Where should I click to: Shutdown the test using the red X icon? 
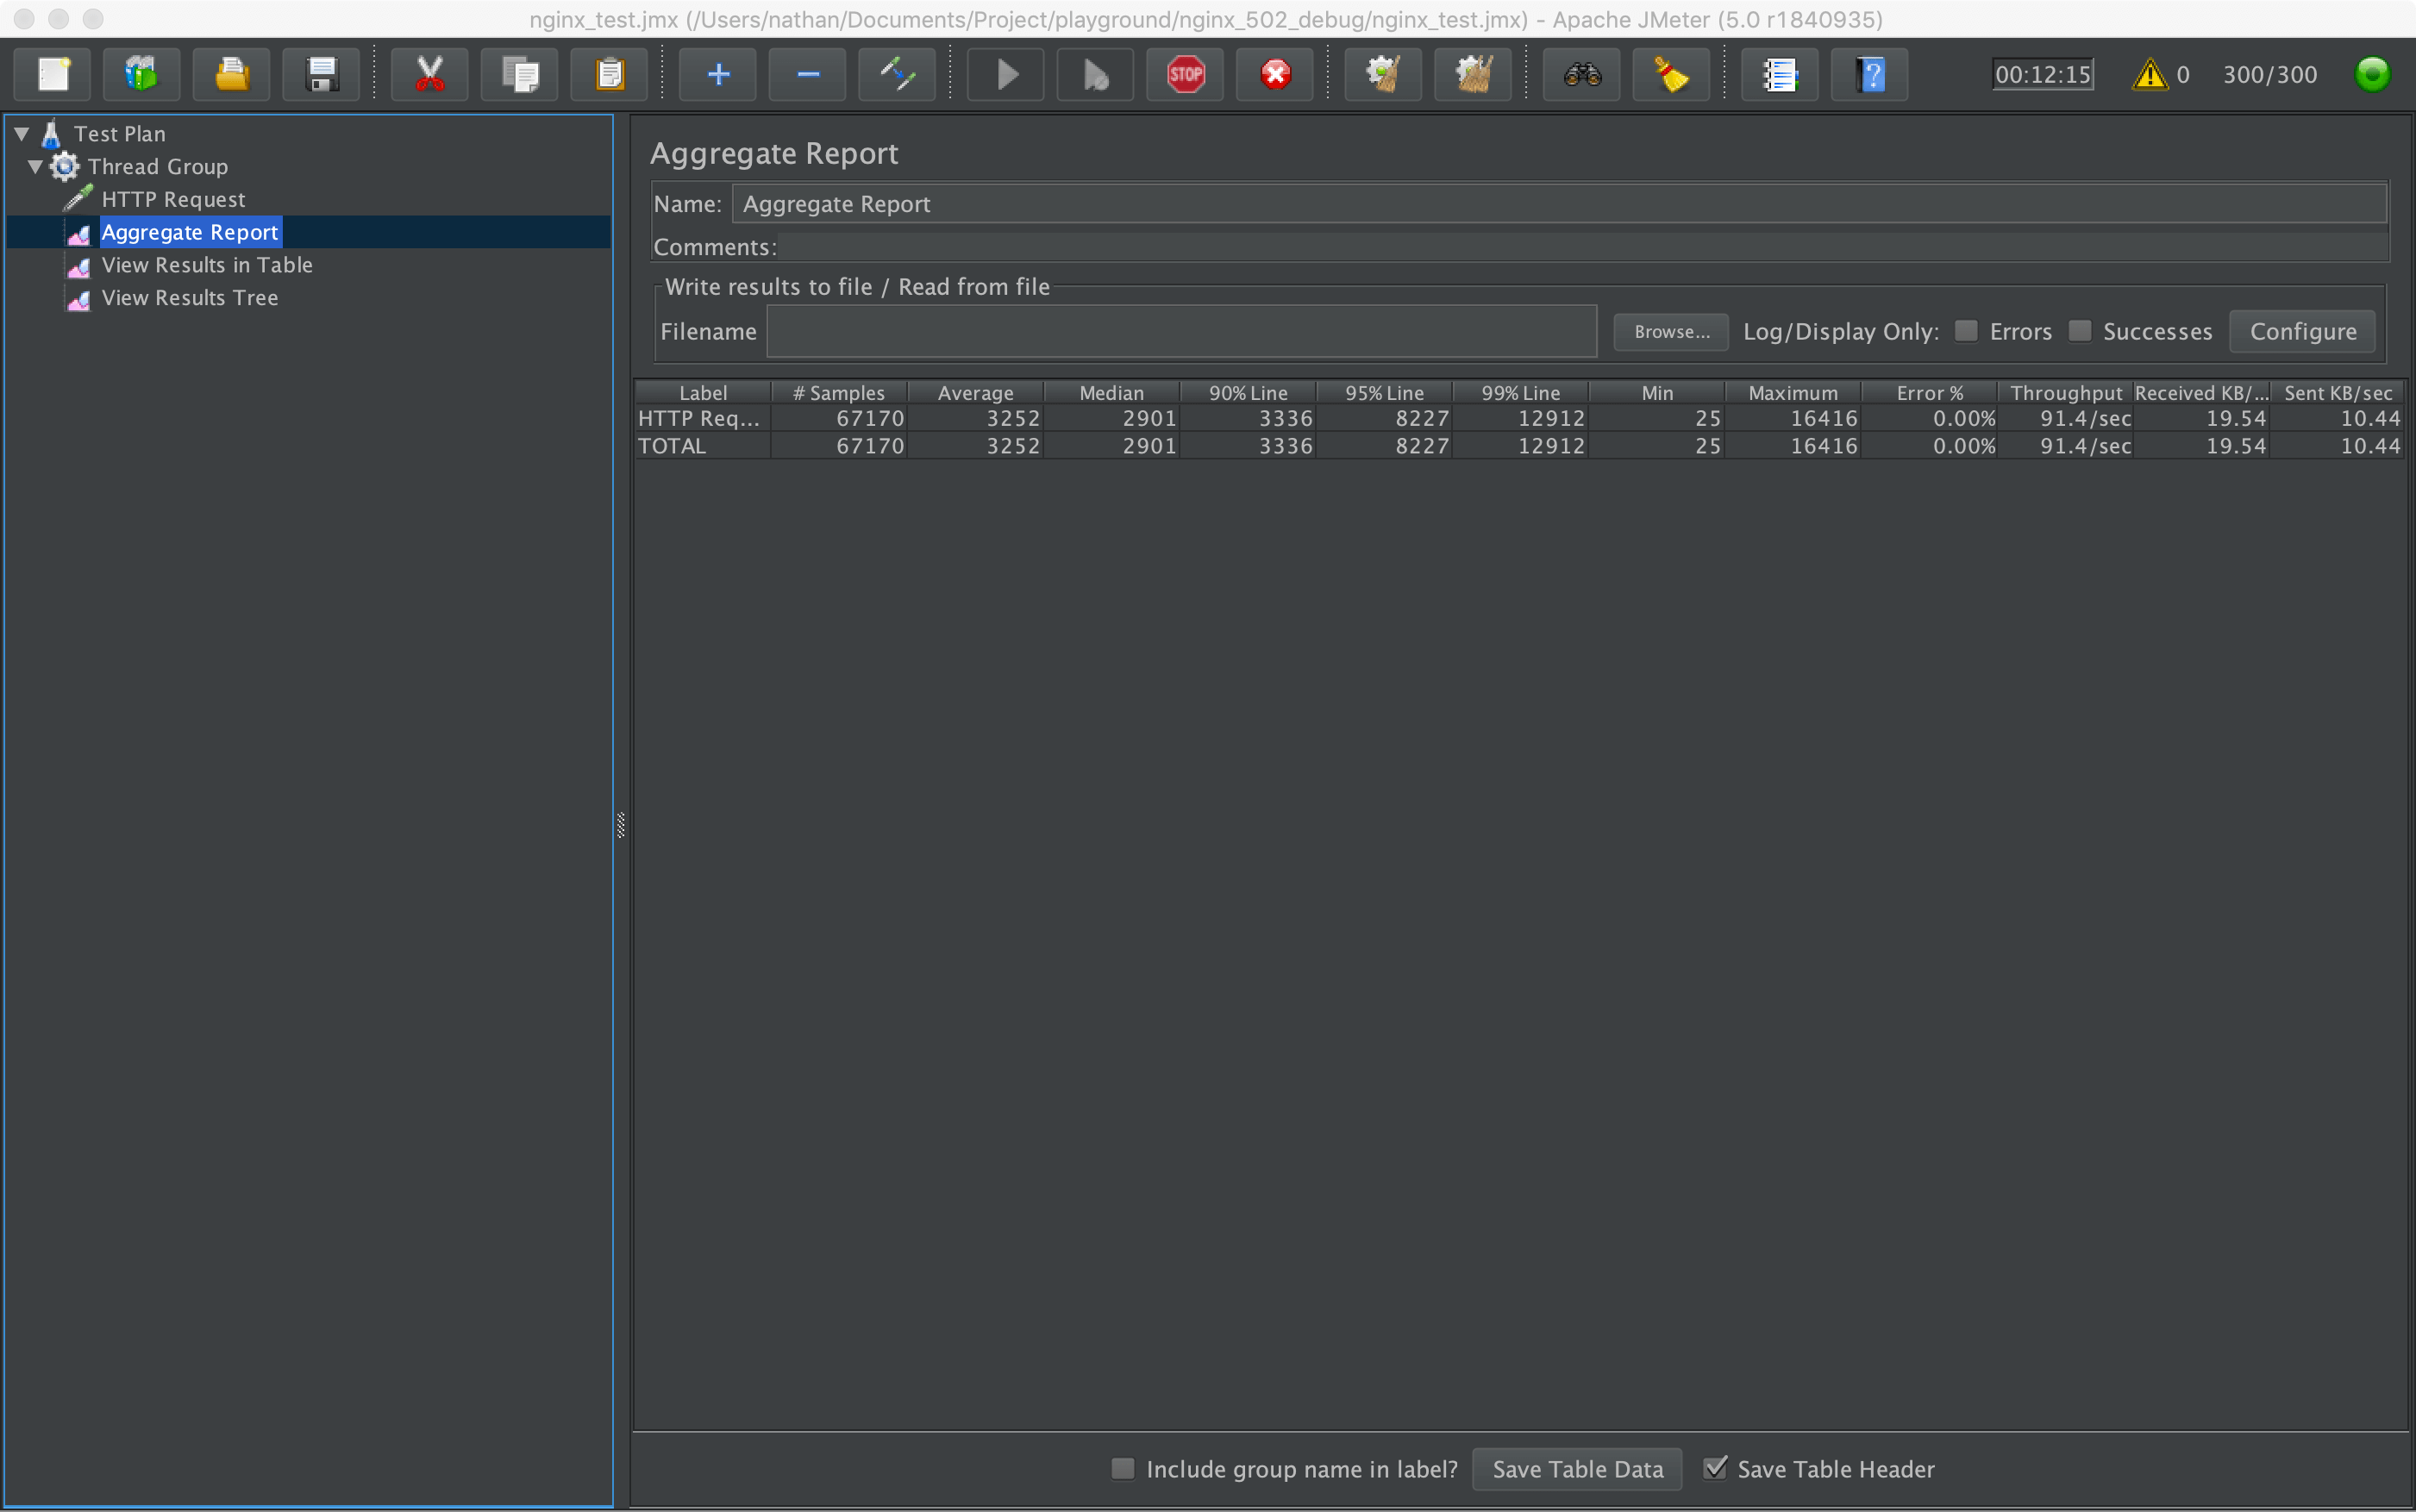(x=1273, y=74)
